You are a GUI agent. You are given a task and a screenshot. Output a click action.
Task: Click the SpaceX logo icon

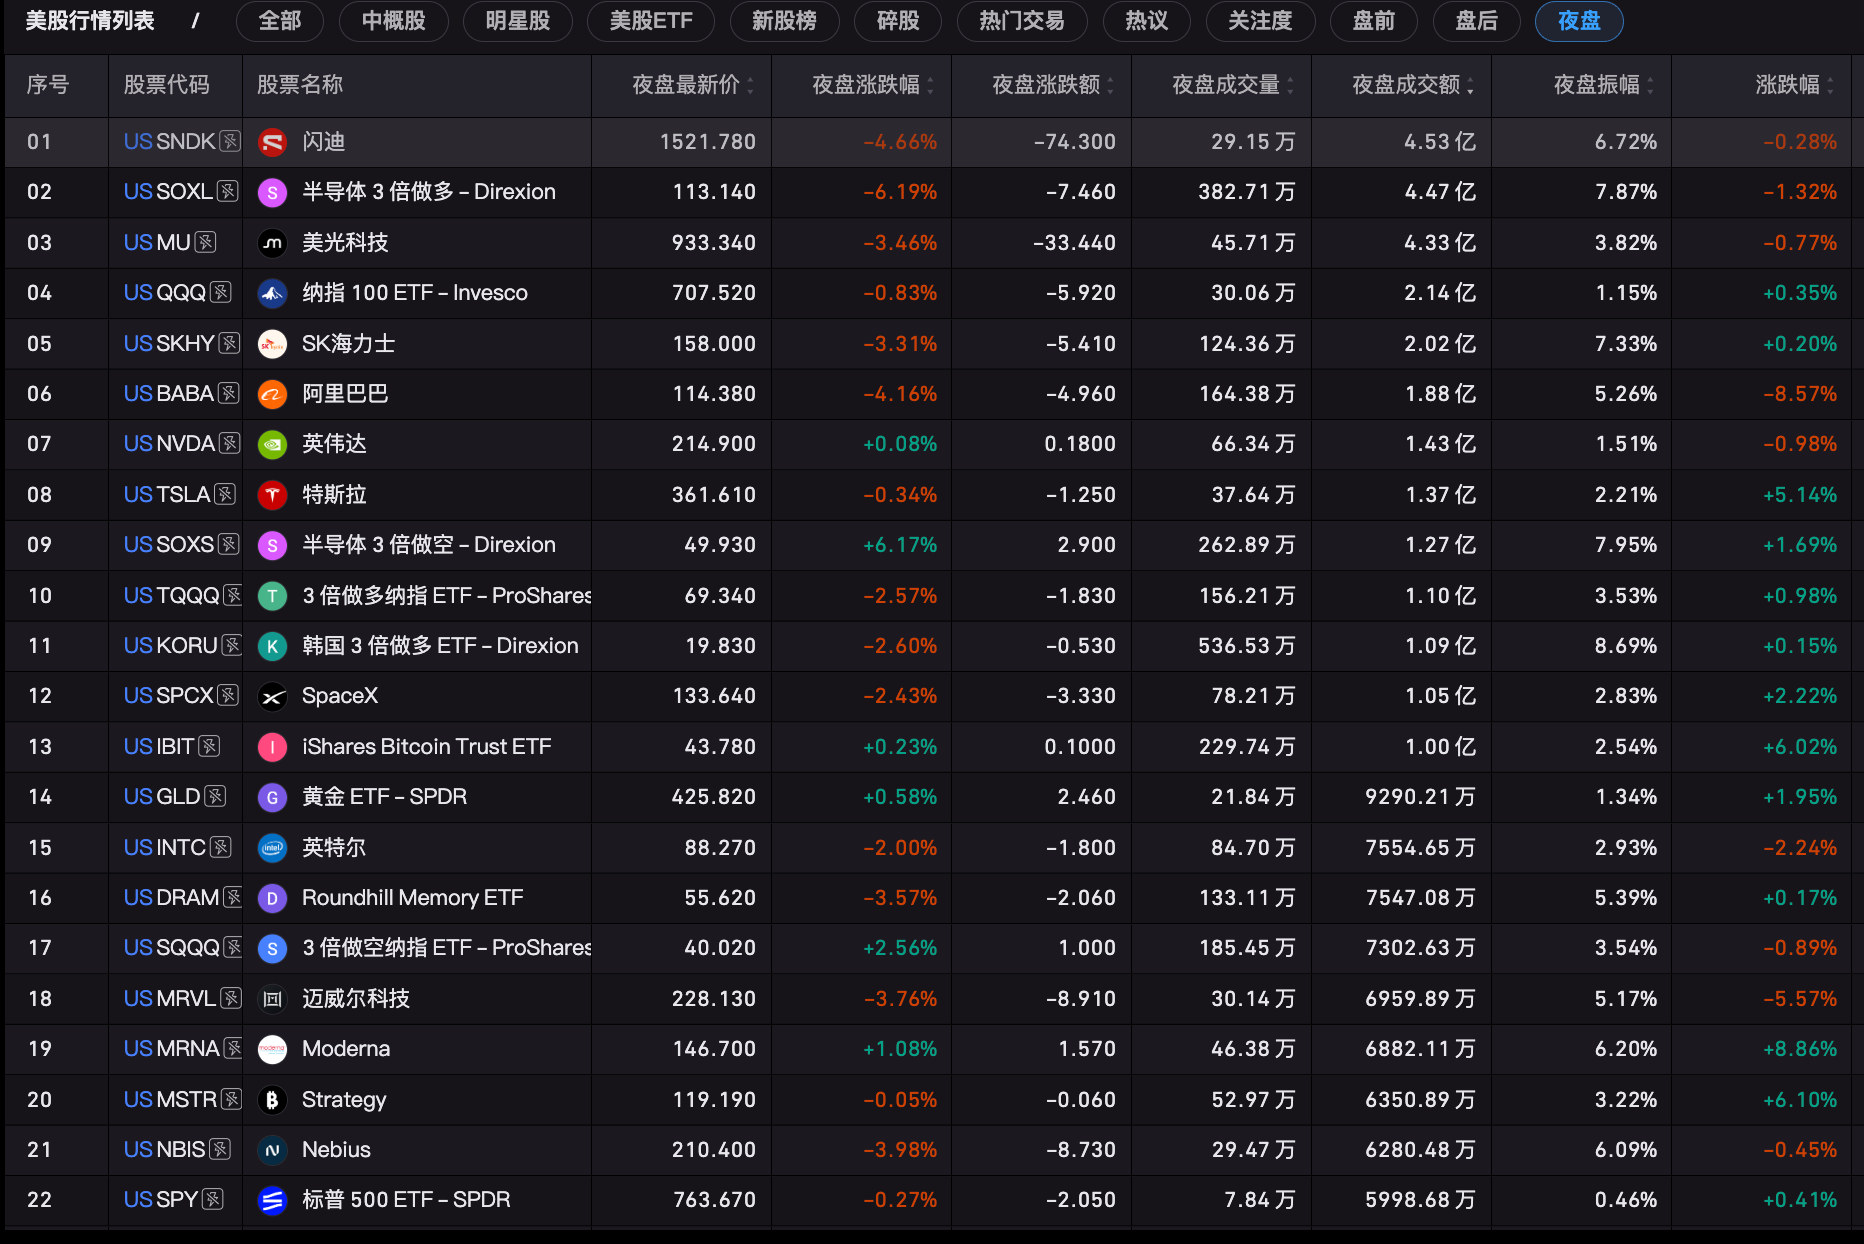point(272,697)
